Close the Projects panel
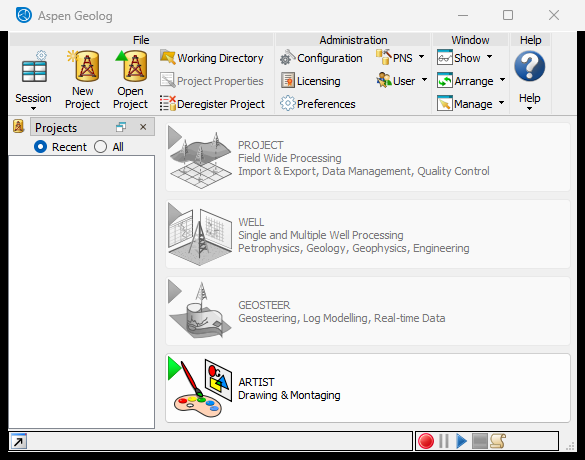The width and height of the screenshot is (585, 460). coord(143,127)
